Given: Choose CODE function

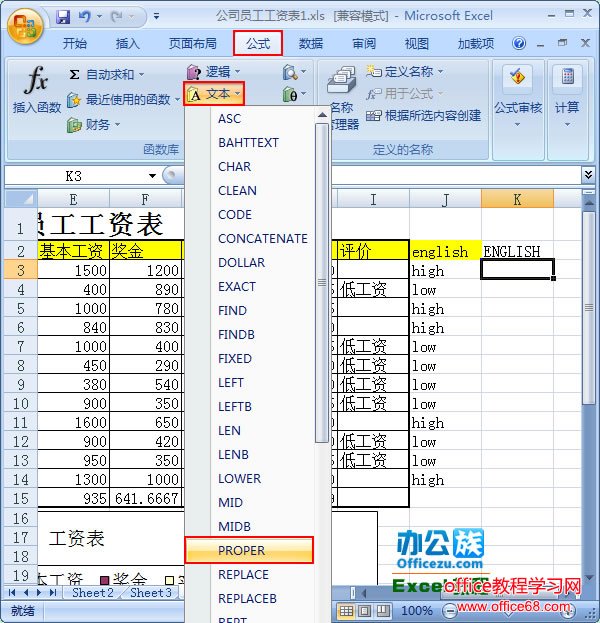Looking at the screenshot, I should pyautogui.click(x=235, y=215).
